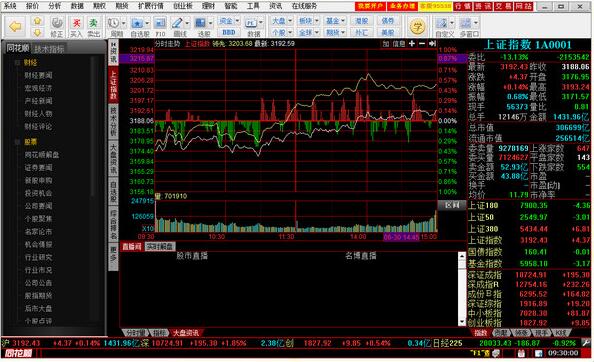Screen dimensions: 594x362
Task: Expand the 周期 period dropdown arrow
Action: 123,23
